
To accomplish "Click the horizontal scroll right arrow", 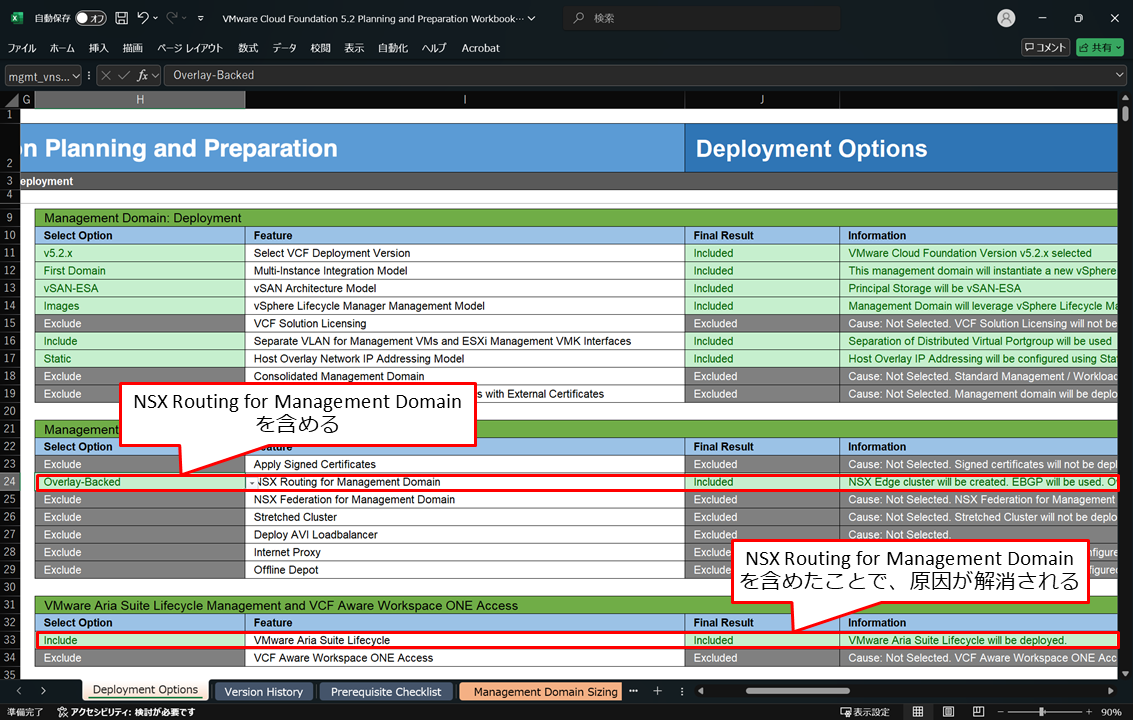I will (1111, 691).
